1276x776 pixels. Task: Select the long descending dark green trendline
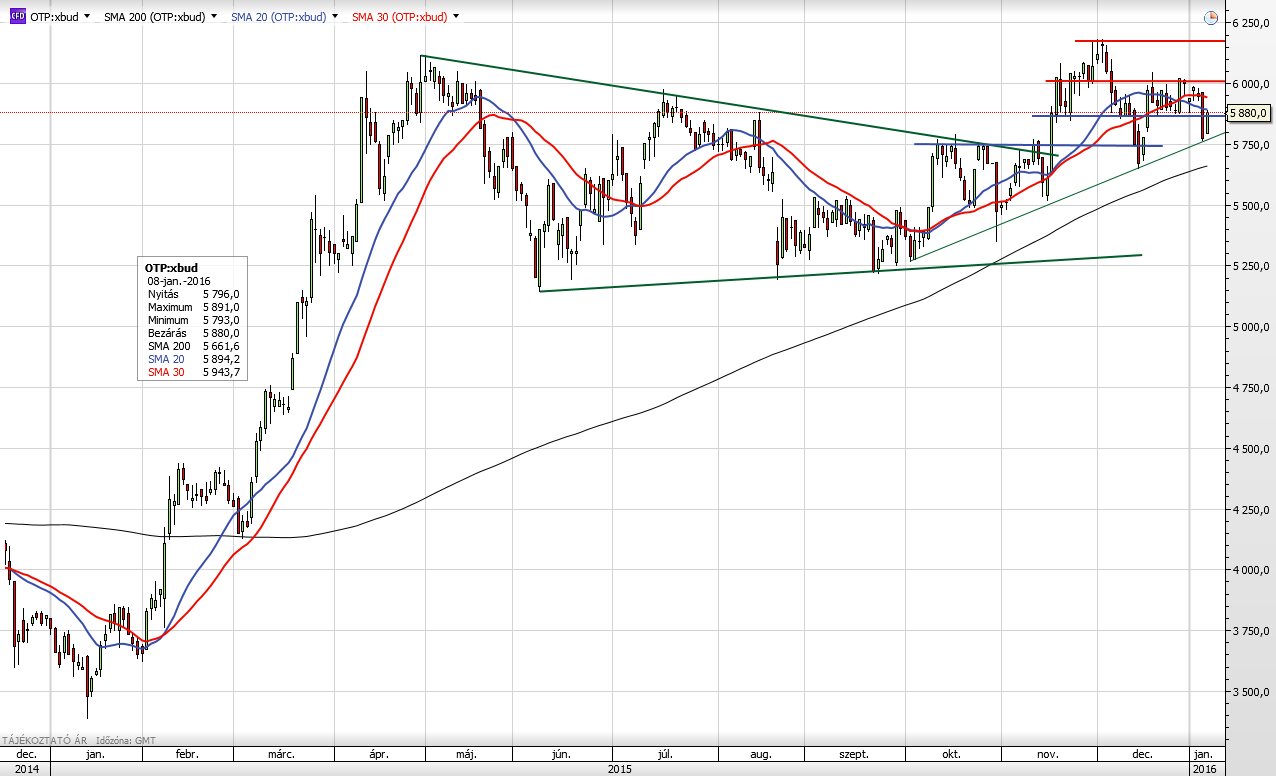[740, 107]
